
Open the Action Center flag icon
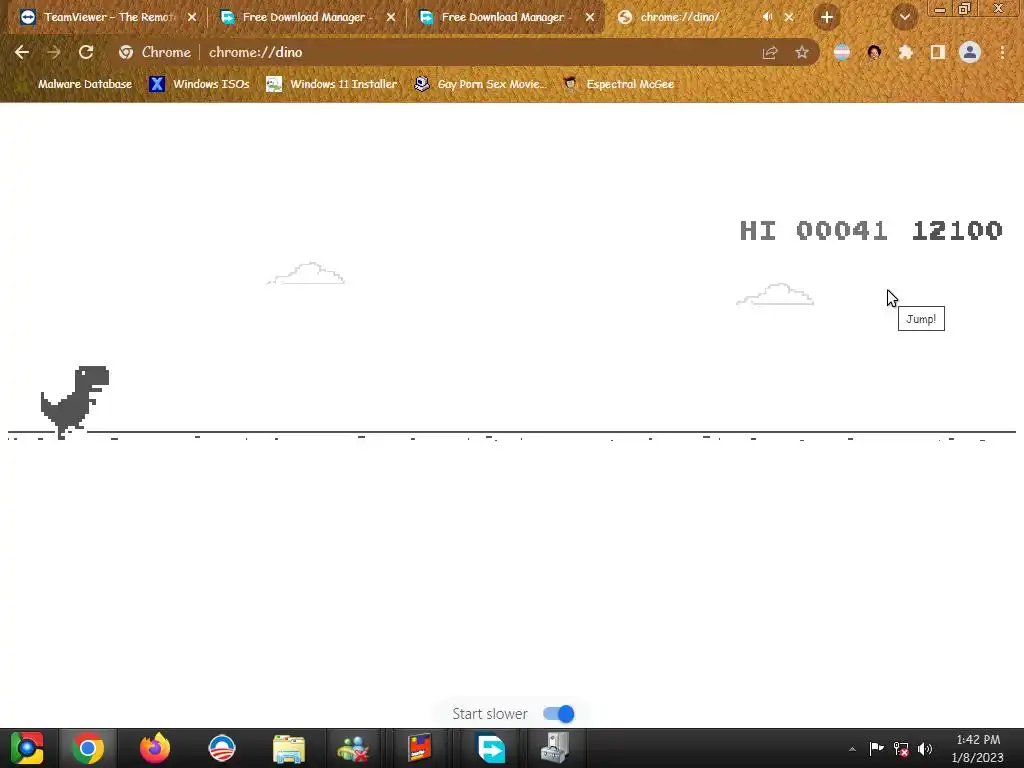click(876, 748)
